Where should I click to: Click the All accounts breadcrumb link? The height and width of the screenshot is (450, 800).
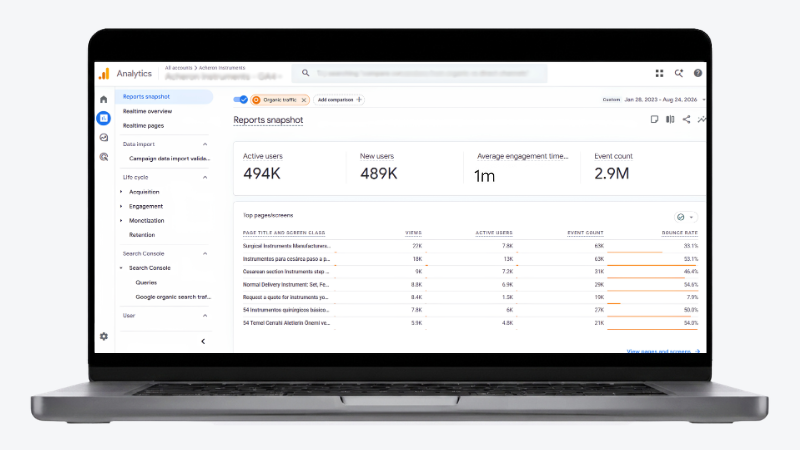pos(179,67)
